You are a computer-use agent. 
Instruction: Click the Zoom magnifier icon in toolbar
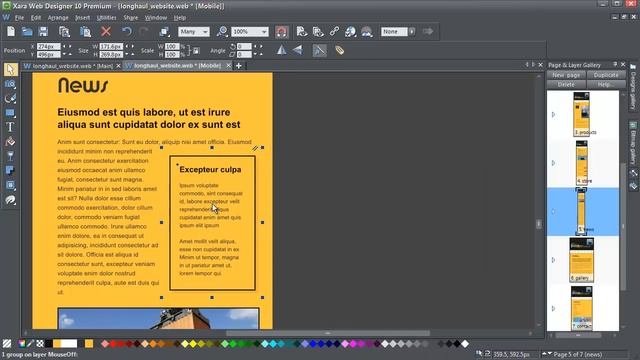[x=222, y=31]
